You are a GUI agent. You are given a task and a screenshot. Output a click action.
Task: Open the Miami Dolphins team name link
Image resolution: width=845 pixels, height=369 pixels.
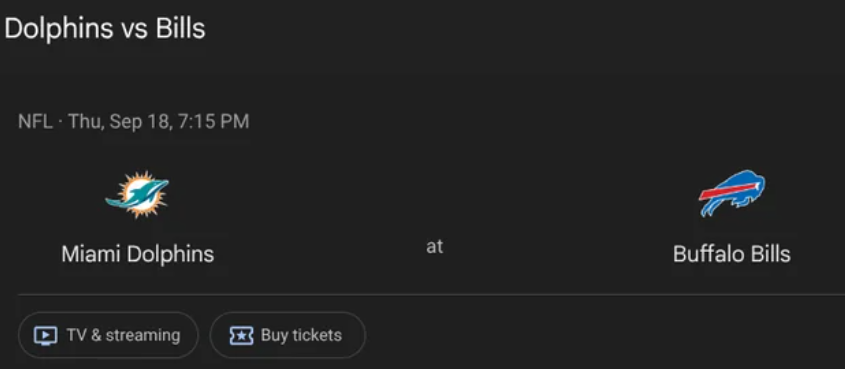(x=137, y=254)
